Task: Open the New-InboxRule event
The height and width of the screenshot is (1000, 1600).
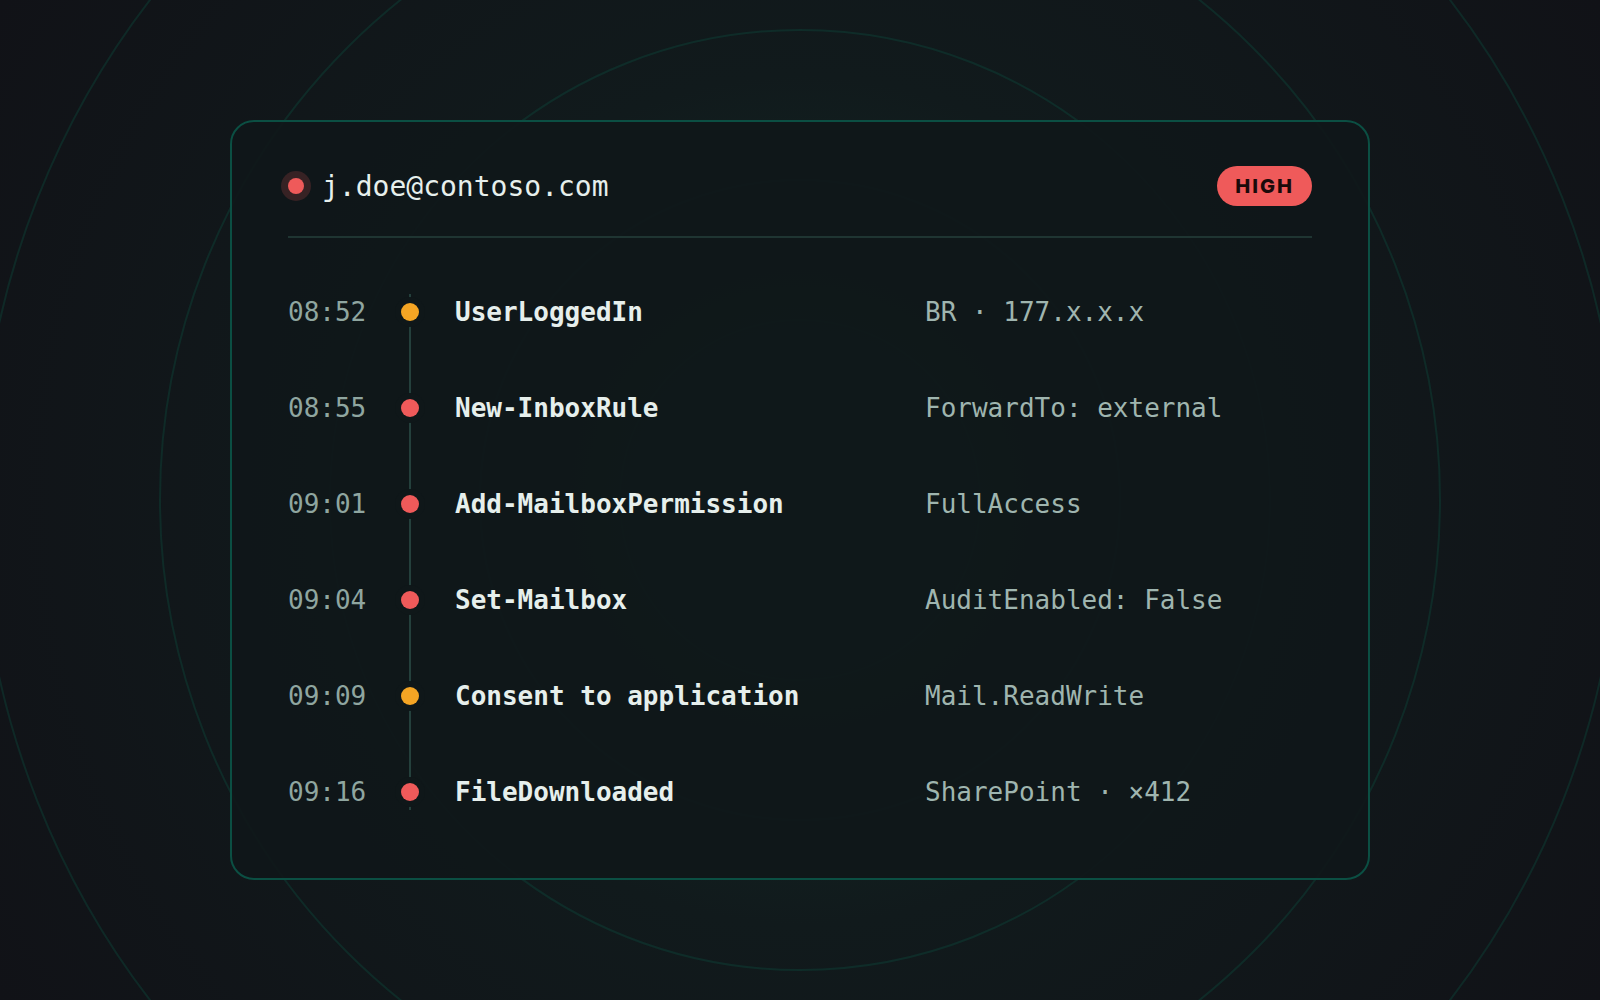Action: [557, 408]
